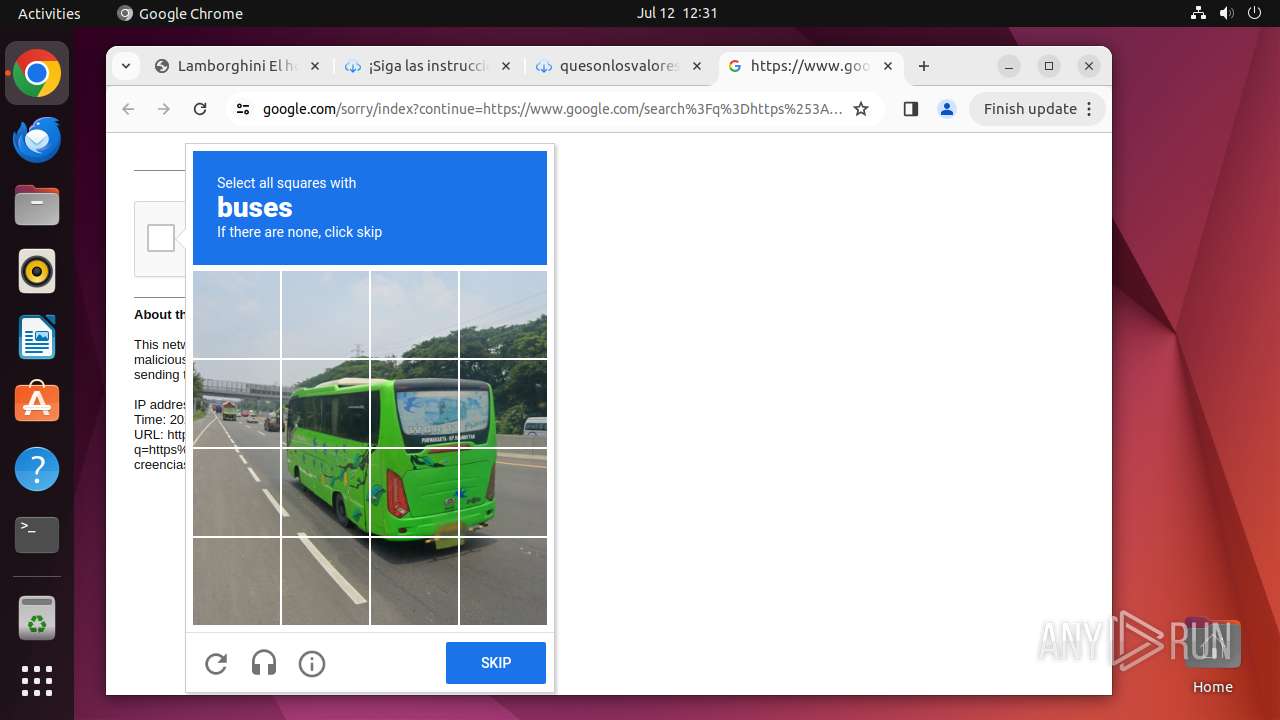
Task: Reload the captcha challenge
Action: pyautogui.click(x=216, y=663)
